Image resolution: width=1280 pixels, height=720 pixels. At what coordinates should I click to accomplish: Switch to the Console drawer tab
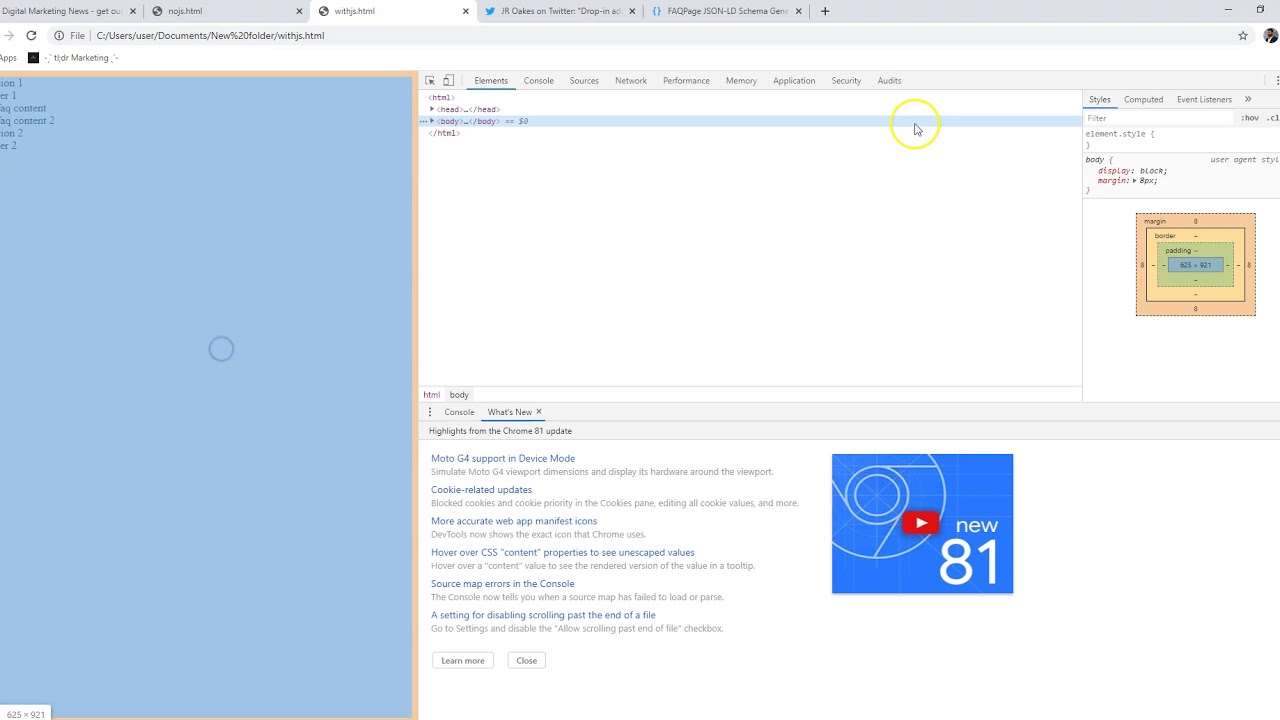(459, 412)
